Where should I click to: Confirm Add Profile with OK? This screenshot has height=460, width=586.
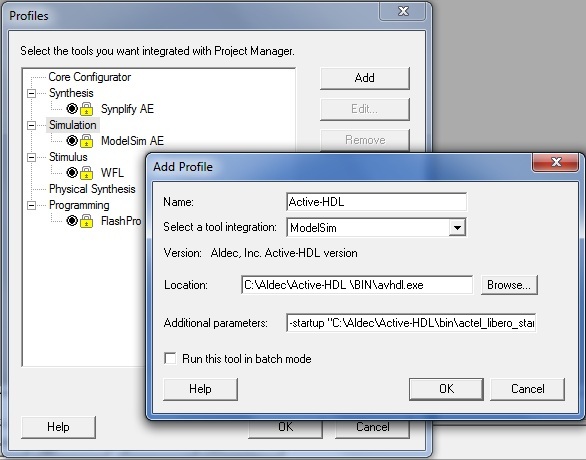click(446, 389)
